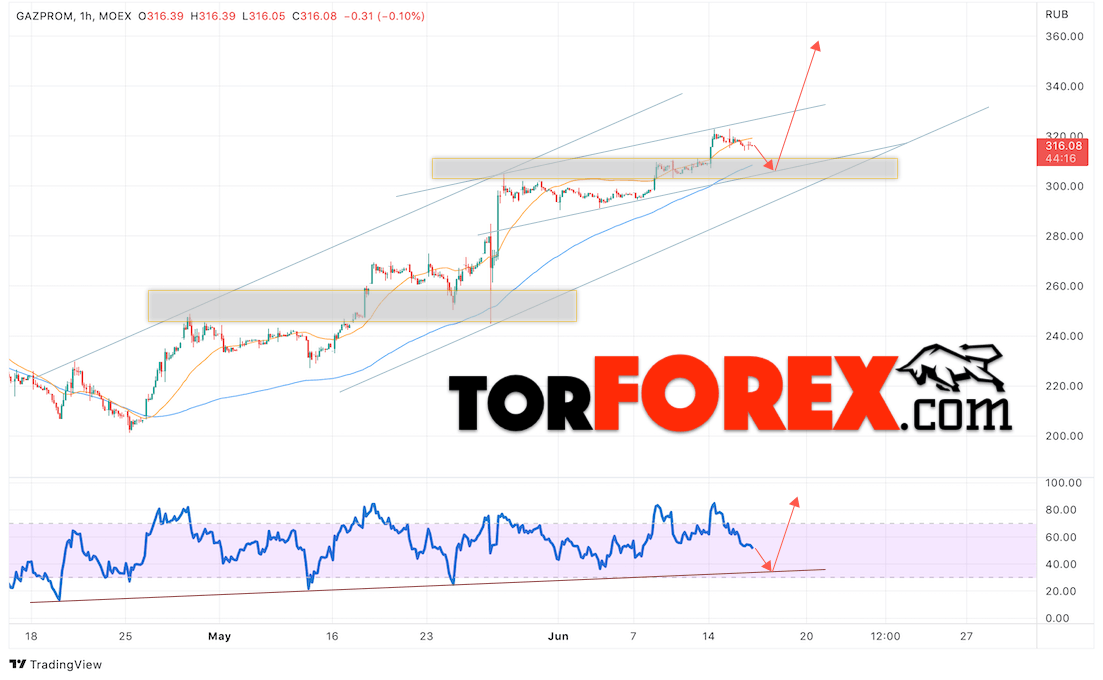1103x680 pixels.
Task: Click the May label on the time axis
Action: (219, 636)
